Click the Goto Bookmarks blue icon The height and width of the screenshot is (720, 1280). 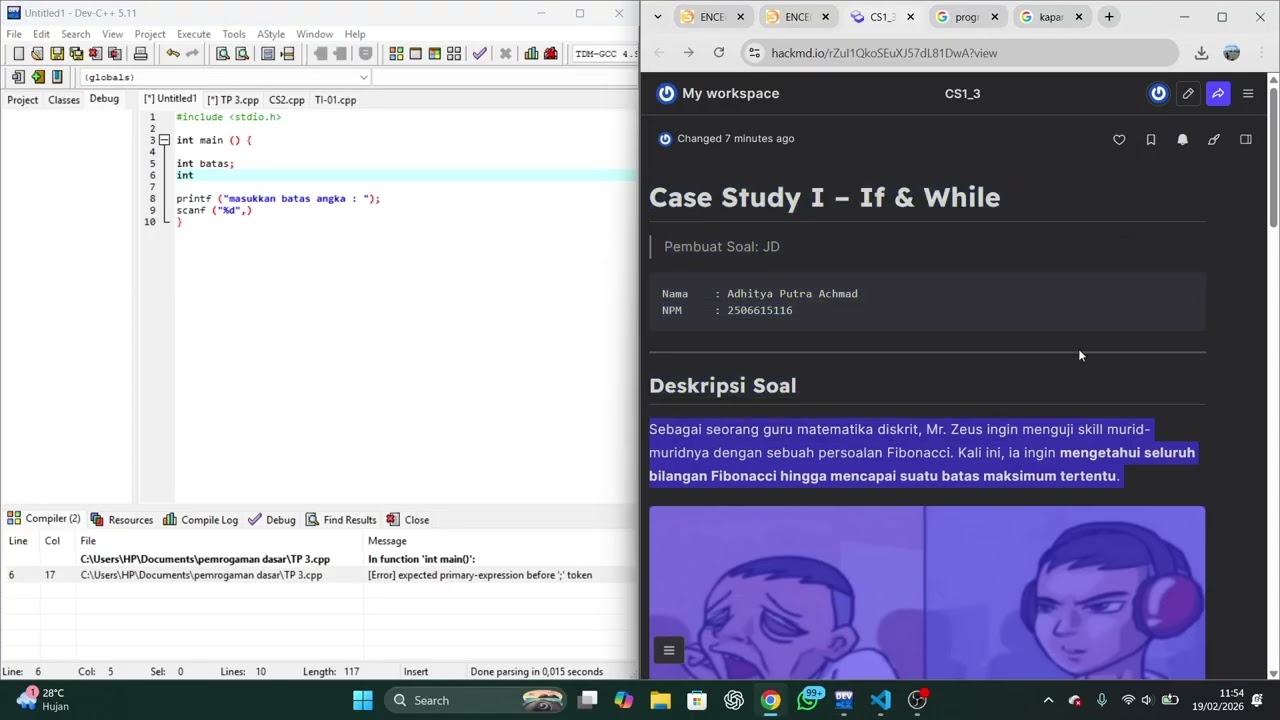pos(57,77)
